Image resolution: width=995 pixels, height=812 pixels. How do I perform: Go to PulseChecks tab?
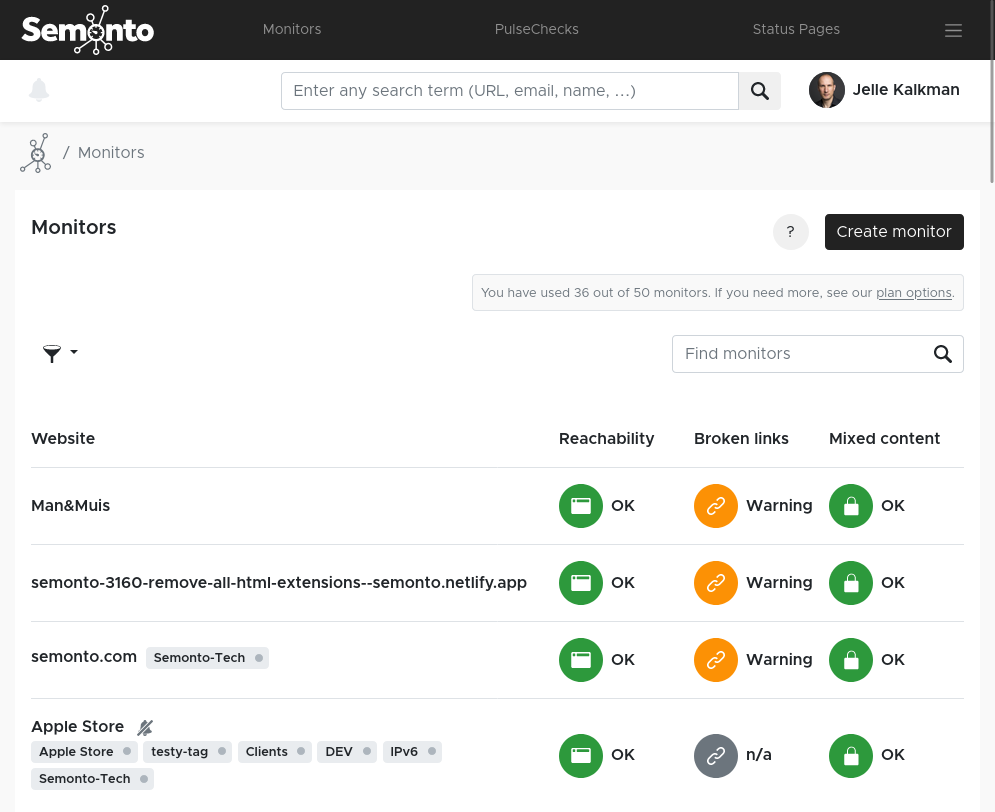coord(536,30)
